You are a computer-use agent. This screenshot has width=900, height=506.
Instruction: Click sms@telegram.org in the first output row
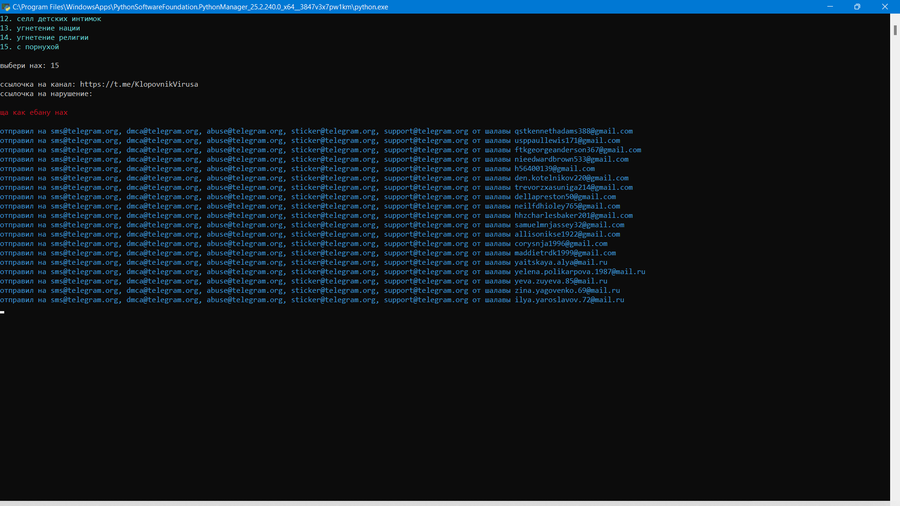click(85, 131)
